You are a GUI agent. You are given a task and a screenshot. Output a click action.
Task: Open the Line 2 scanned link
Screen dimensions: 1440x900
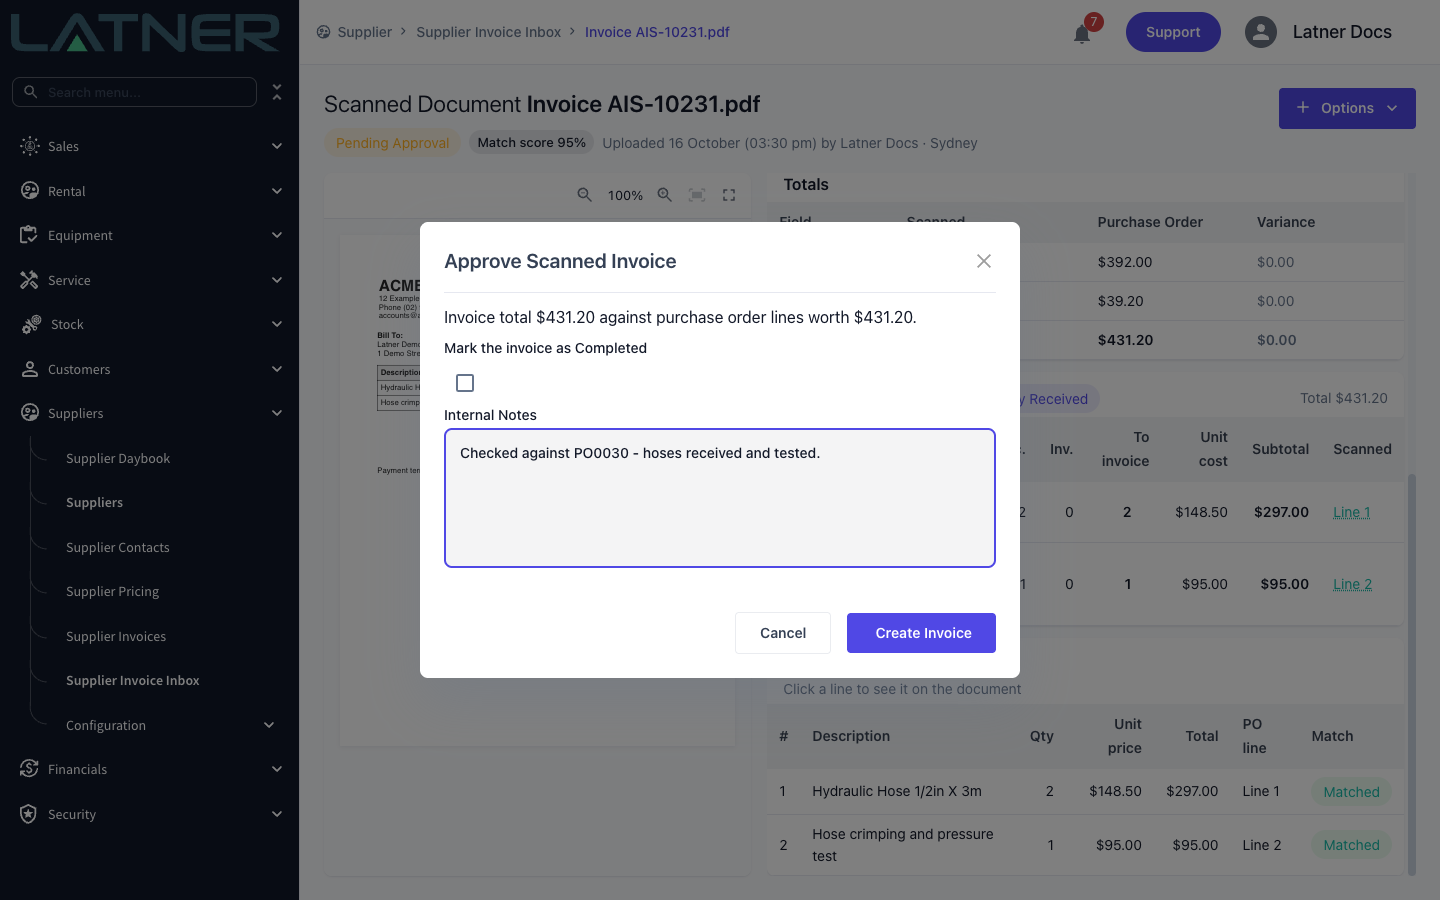1352,584
